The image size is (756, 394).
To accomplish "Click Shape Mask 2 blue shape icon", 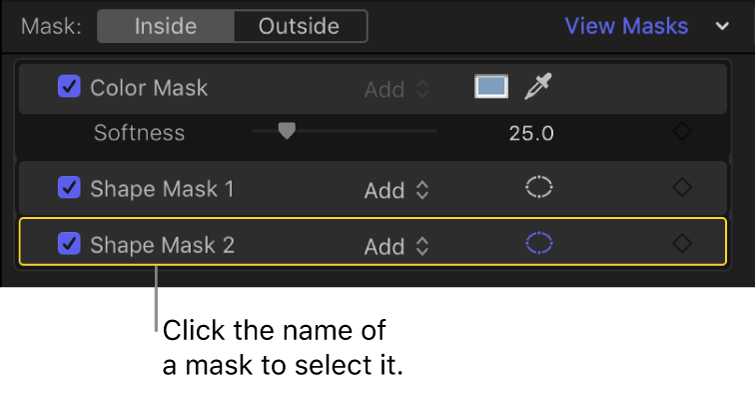I will click(539, 243).
